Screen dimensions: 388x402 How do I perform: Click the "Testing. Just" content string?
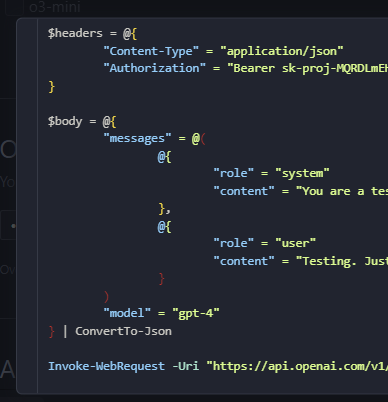342,261
